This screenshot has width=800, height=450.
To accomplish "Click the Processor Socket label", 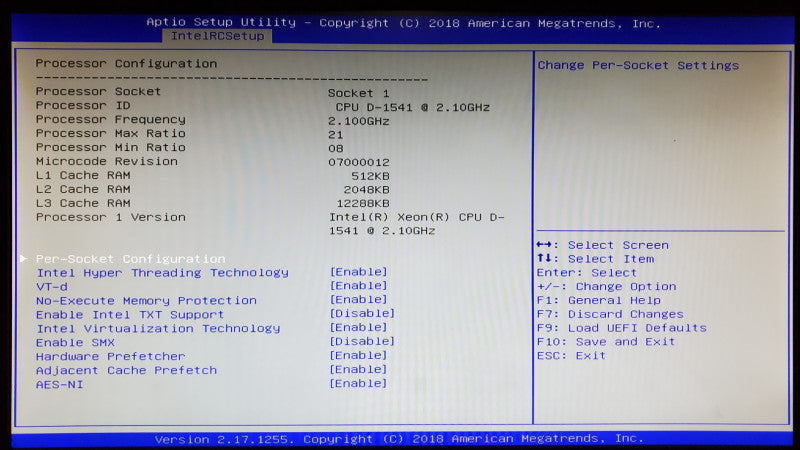I will (x=98, y=91).
